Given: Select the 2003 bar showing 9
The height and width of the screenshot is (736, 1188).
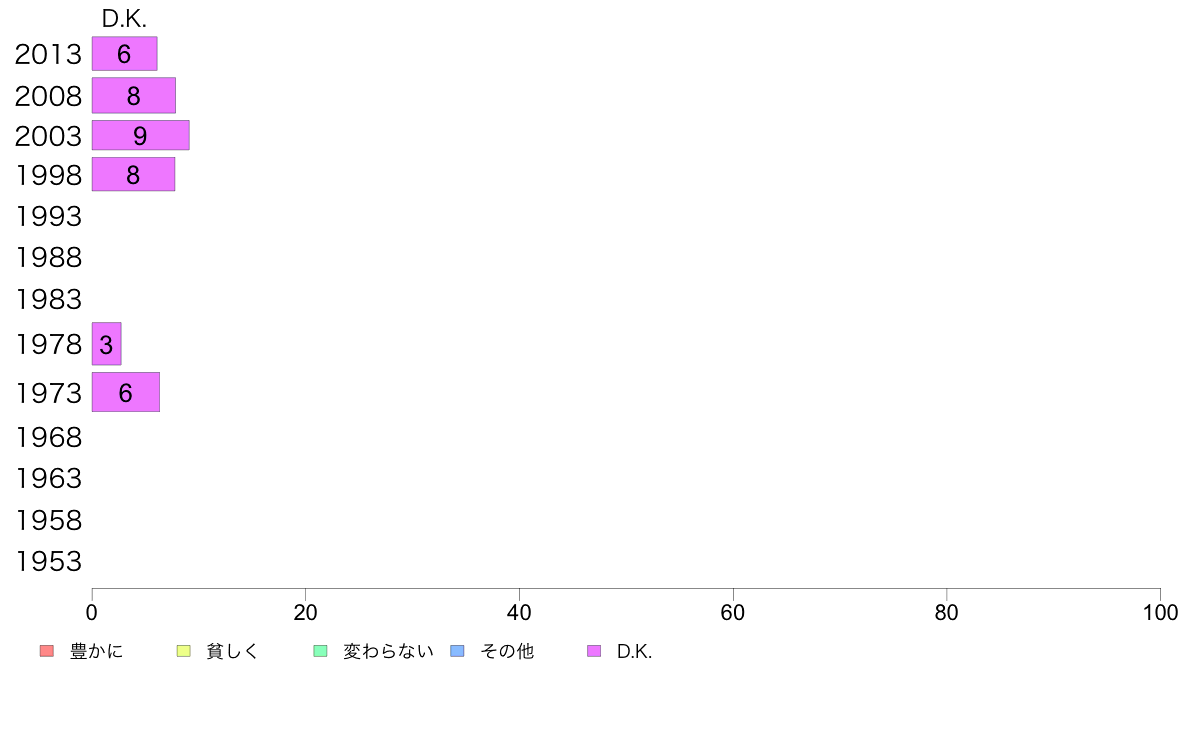Looking at the screenshot, I should (x=140, y=136).
